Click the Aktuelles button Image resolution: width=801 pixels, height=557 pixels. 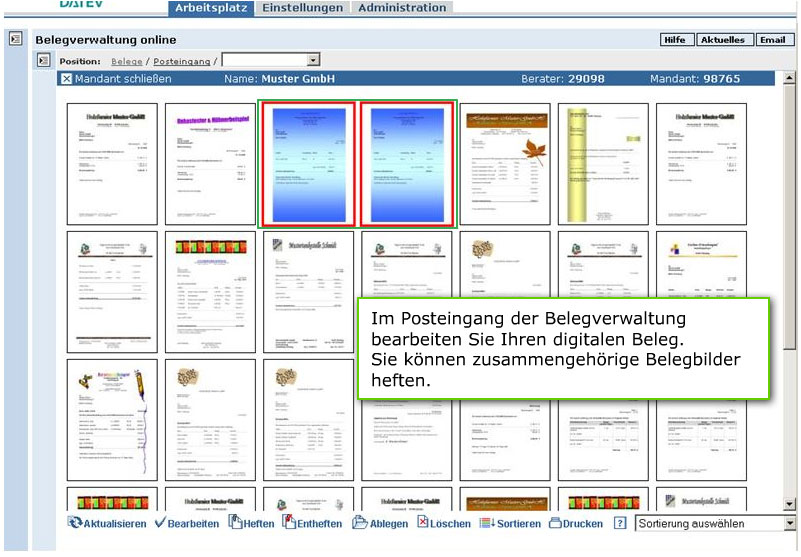click(x=723, y=40)
